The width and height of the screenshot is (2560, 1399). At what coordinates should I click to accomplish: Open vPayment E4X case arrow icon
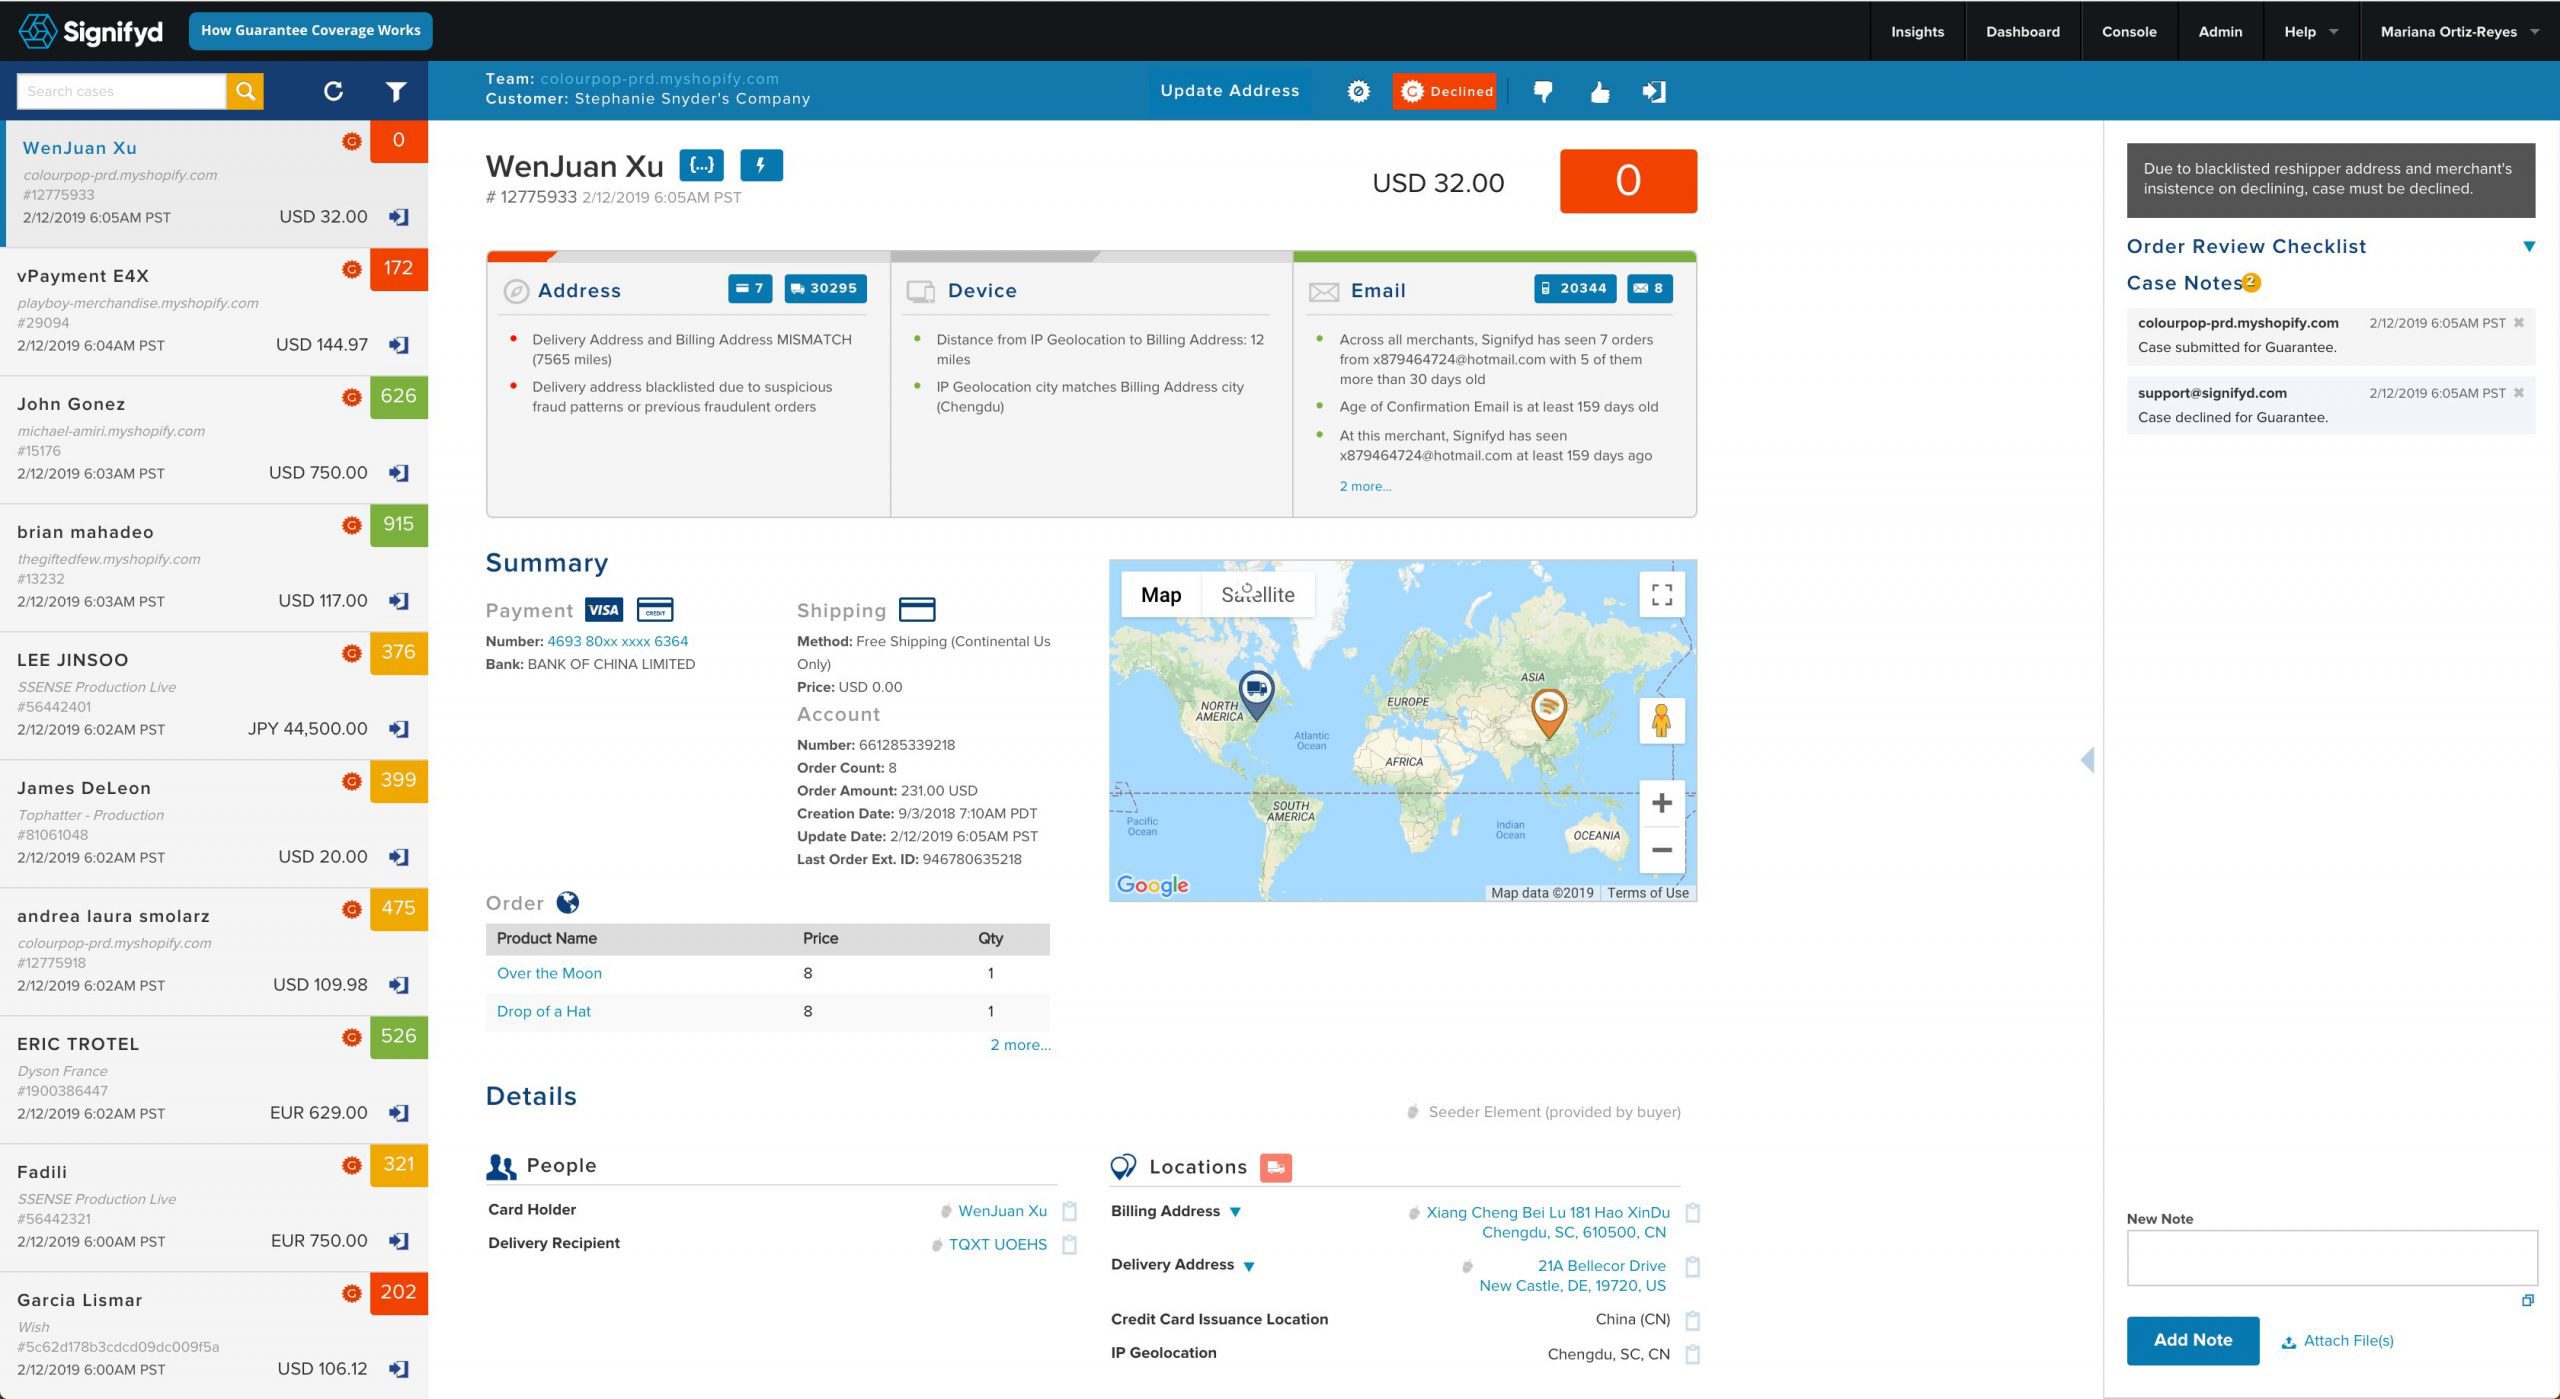[398, 345]
